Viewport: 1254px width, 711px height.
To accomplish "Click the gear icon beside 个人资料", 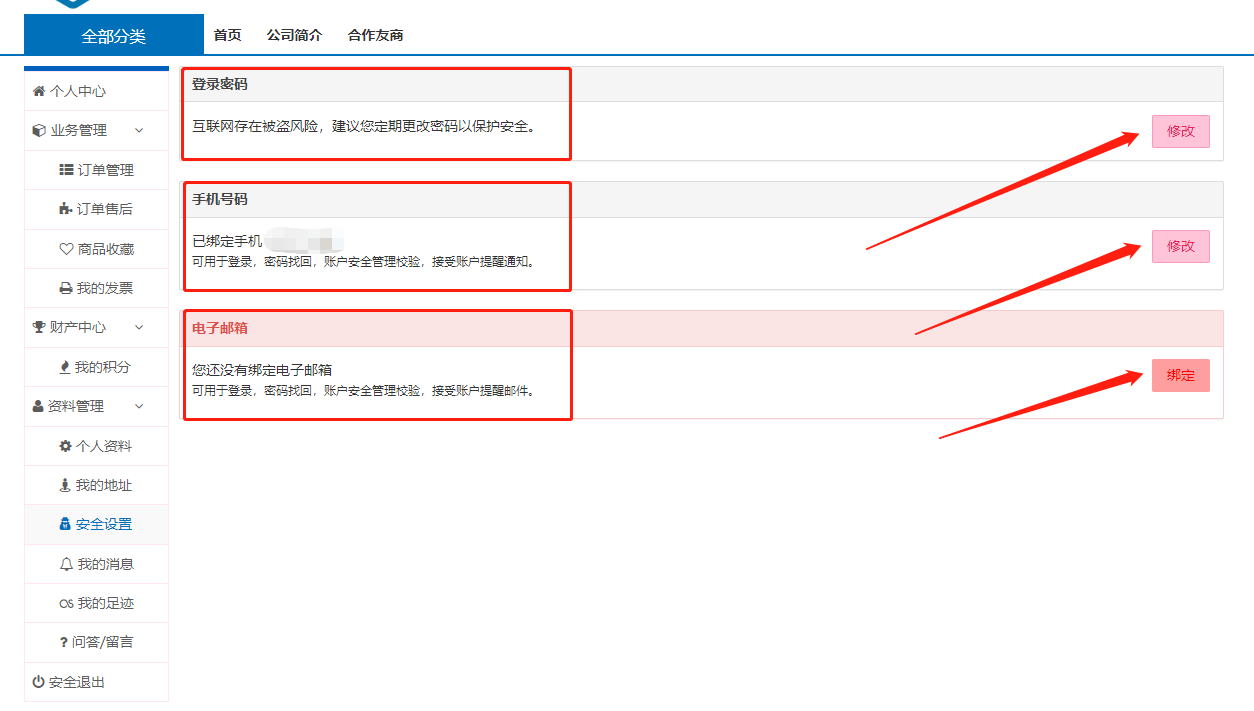I will click(66, 446).
